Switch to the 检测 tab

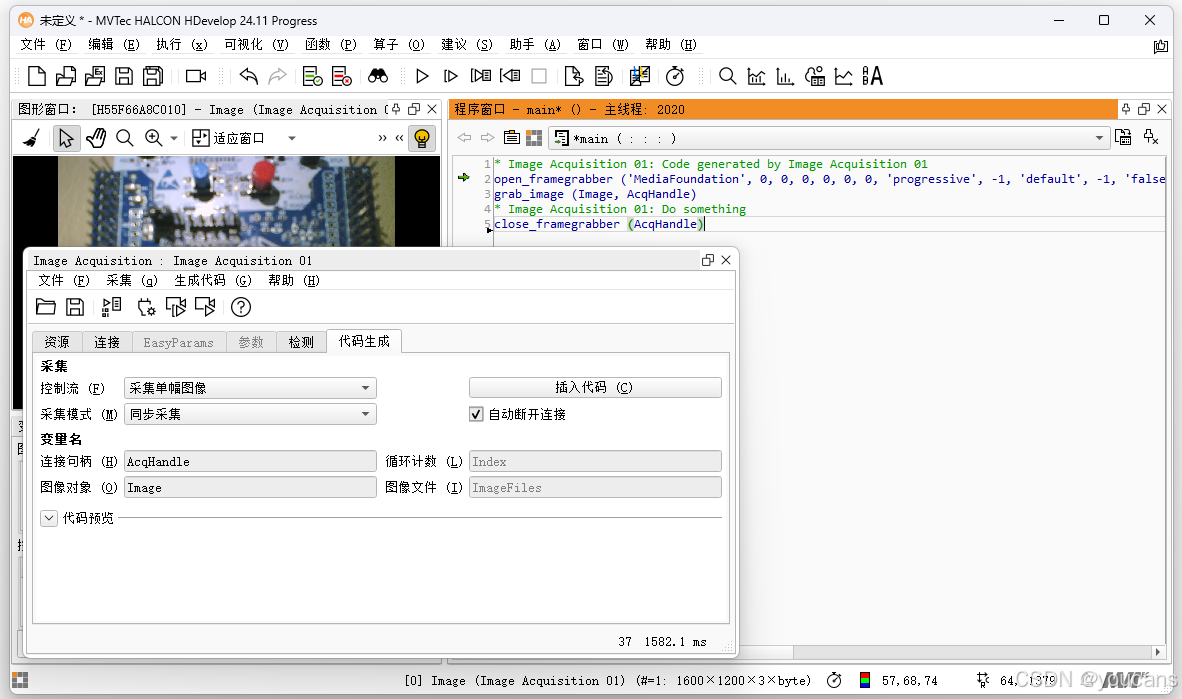click(302, 342)
